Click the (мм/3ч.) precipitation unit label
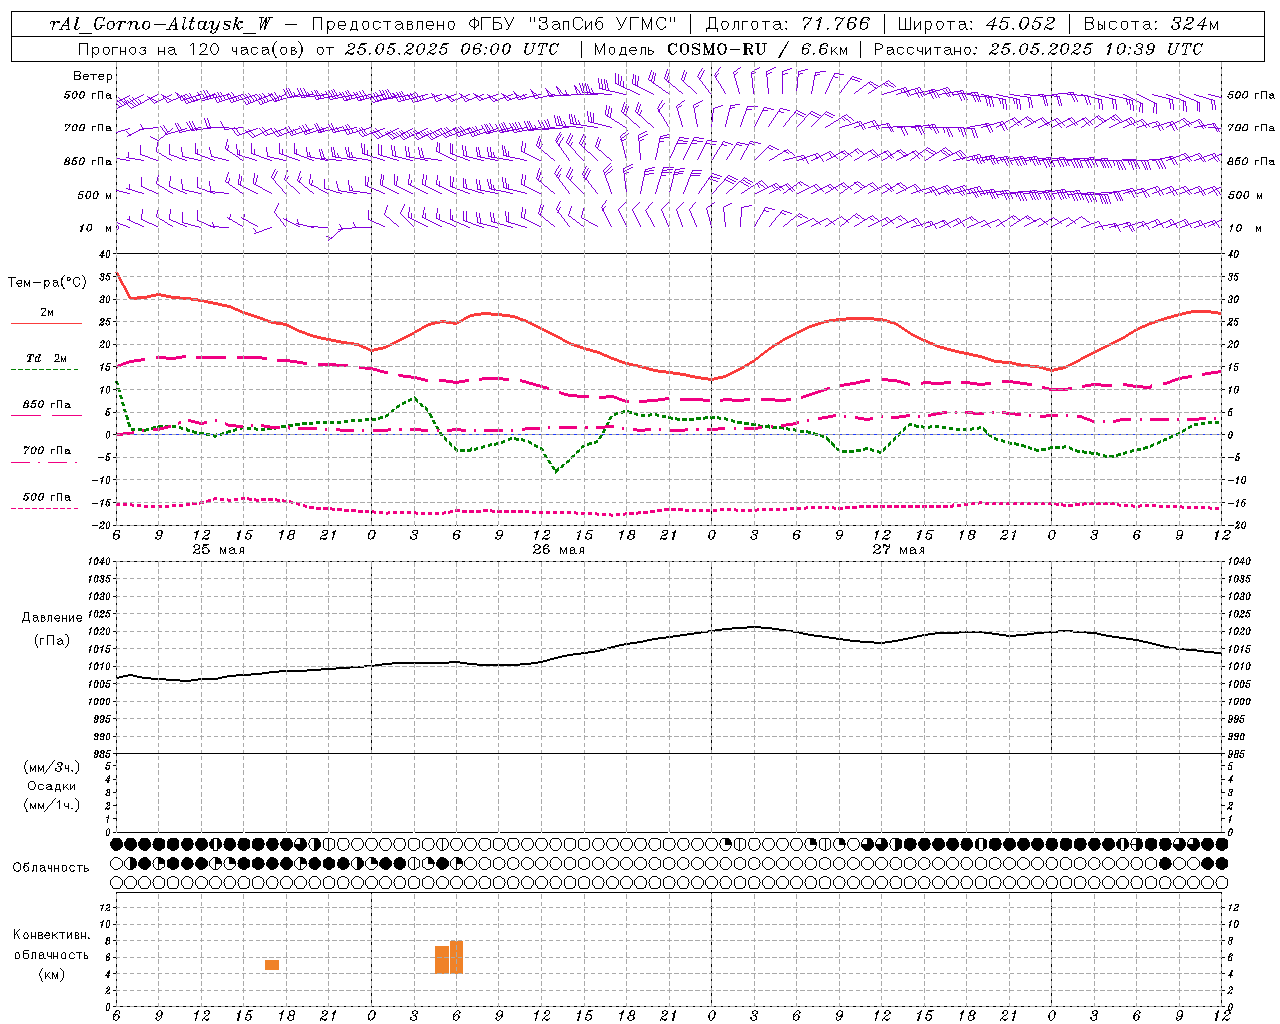Image resolution: width=1280 pixels, height=1024 pixels. click(52, 767)
